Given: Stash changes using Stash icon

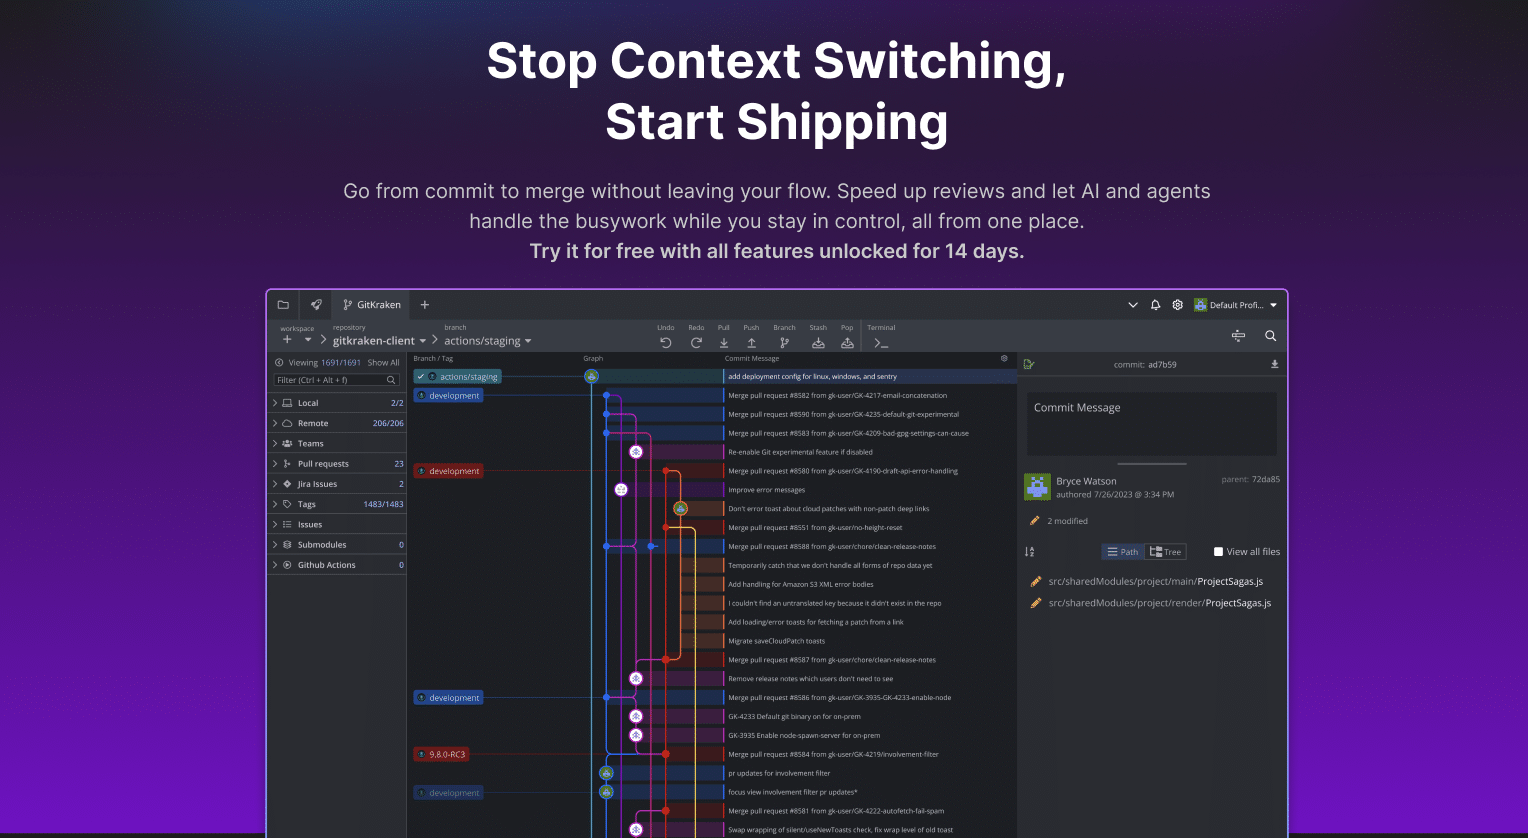Looking at the screenshot, I should (x=818, y=342).
